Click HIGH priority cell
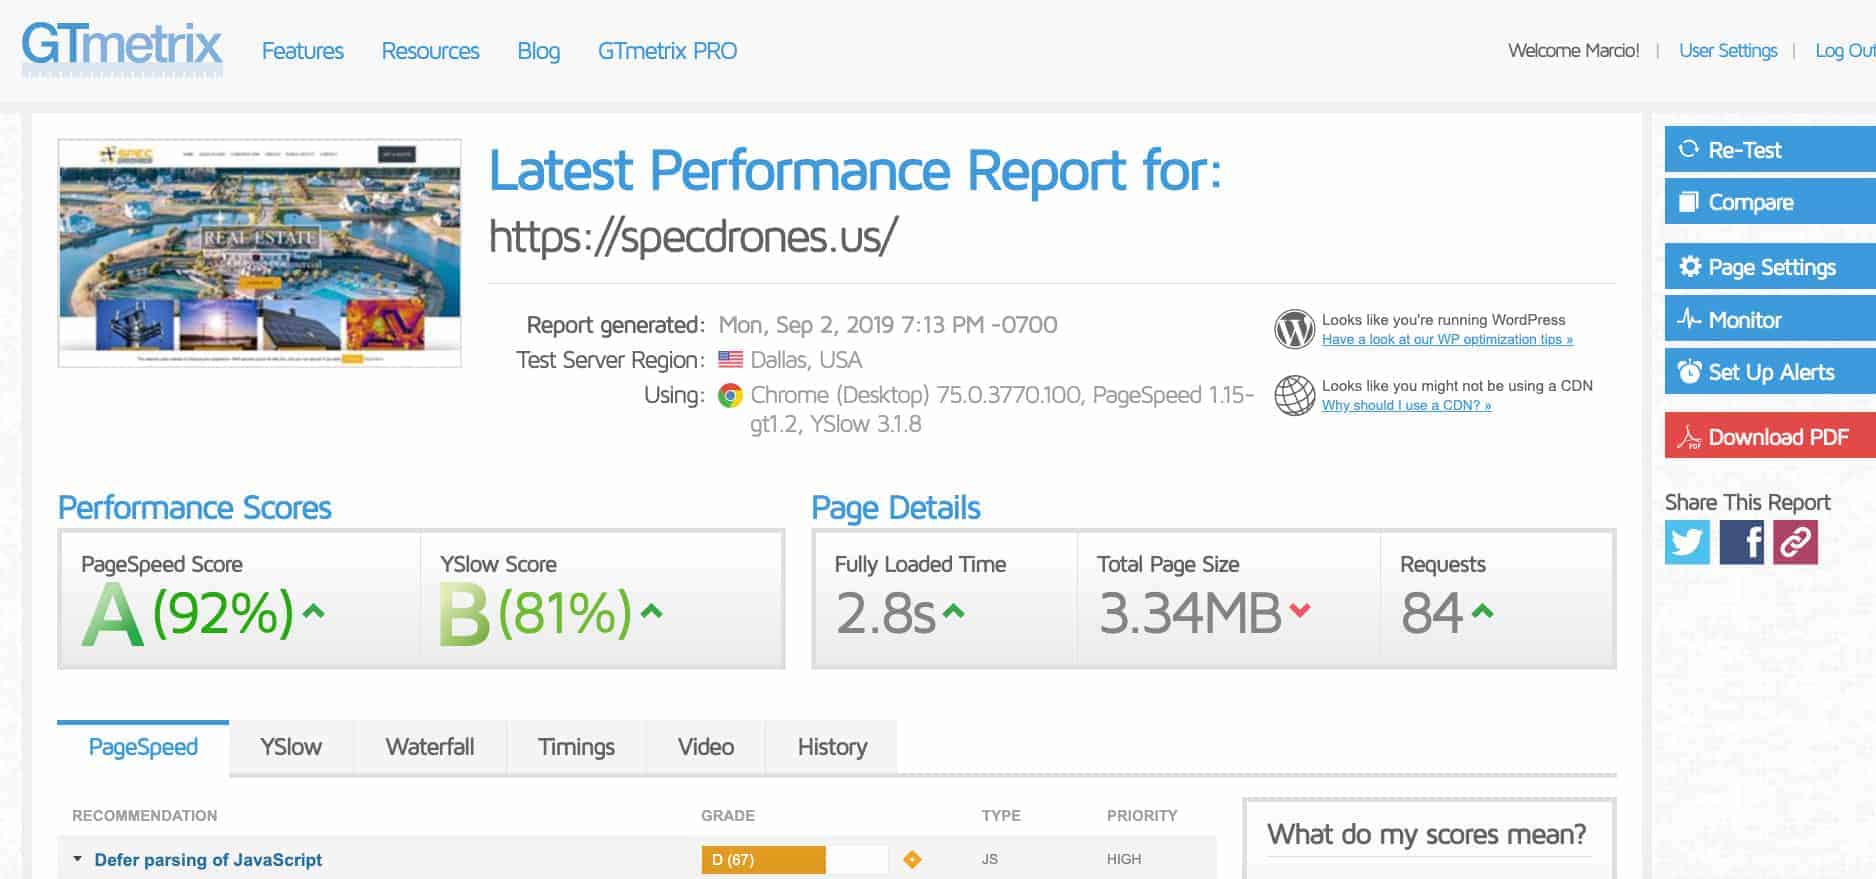Viewport: 1876px width, 879px height. point(1124,859)
